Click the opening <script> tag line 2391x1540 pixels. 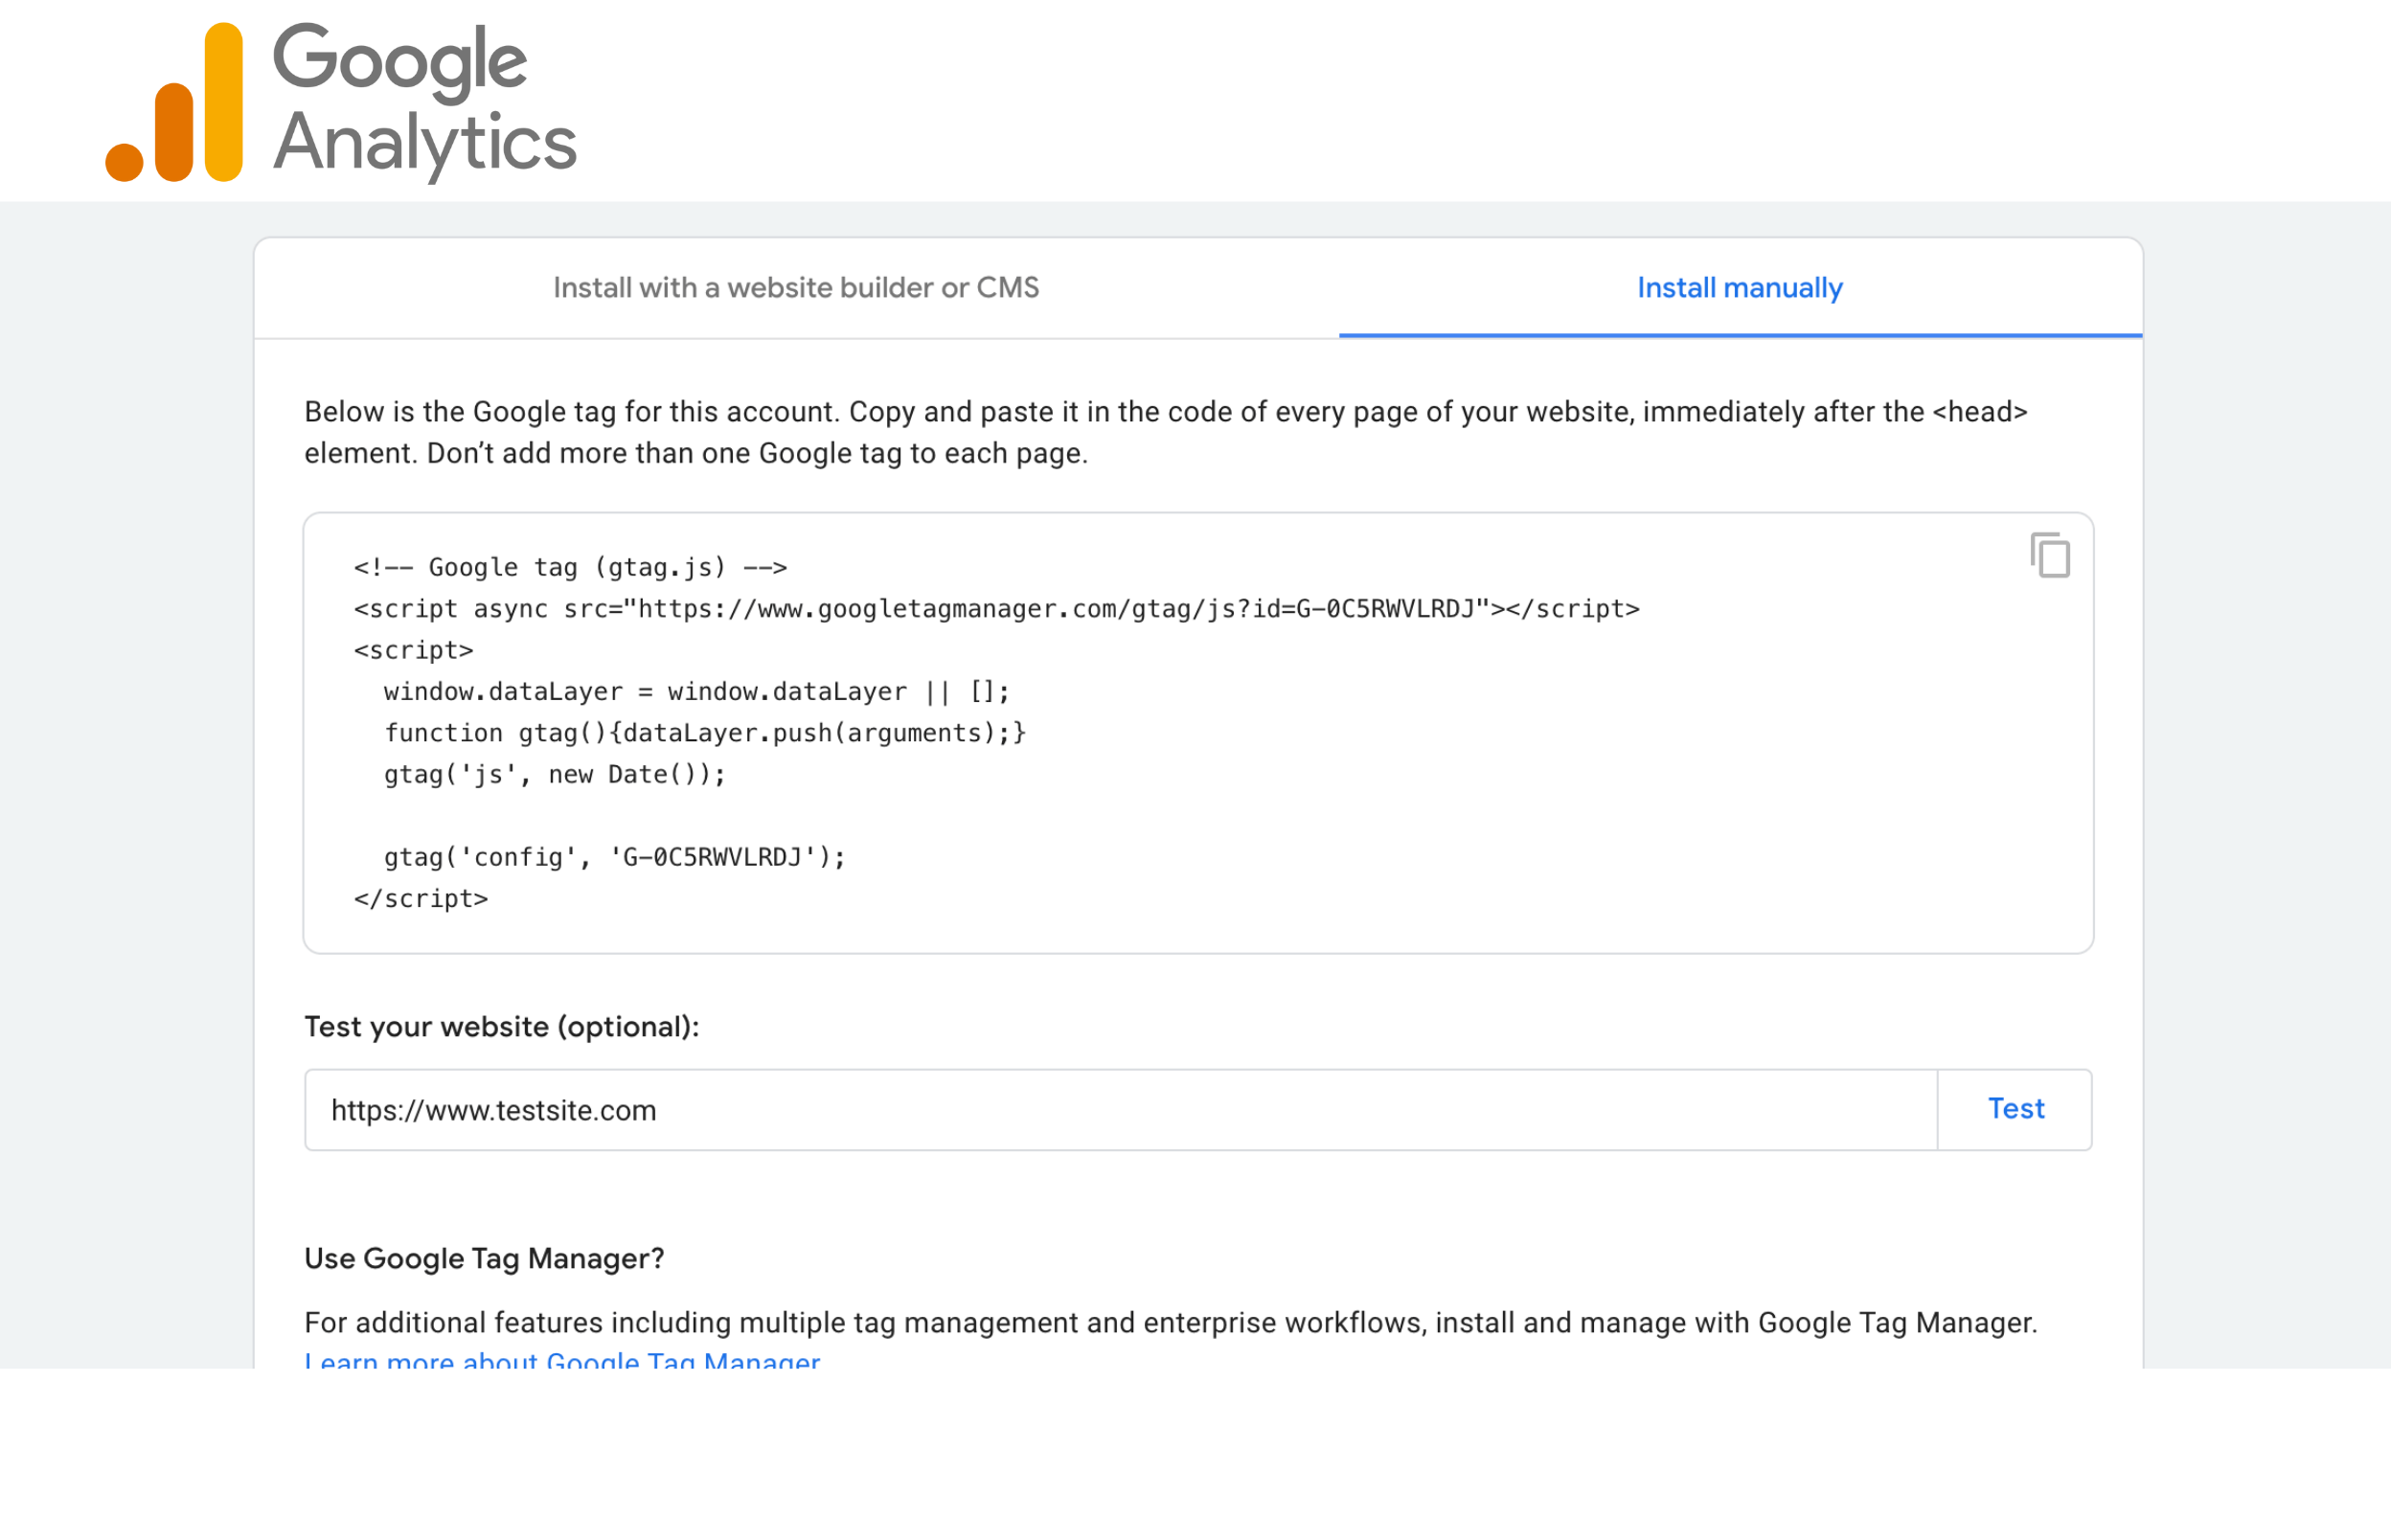point(413,650)
